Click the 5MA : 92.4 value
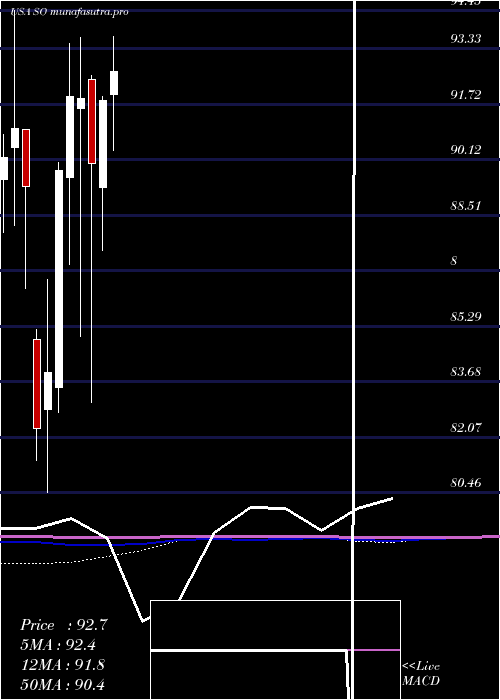This screenshot has width=500, height=700. pos(58,645)
